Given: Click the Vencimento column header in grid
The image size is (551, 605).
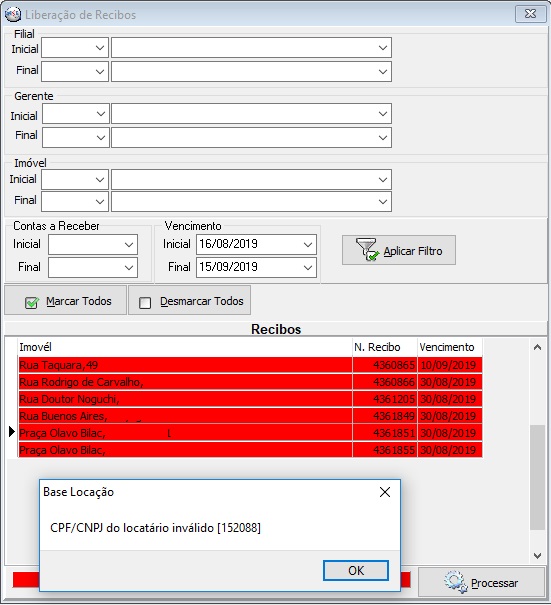Looking at the screenshot, I should tap(450, 347).
